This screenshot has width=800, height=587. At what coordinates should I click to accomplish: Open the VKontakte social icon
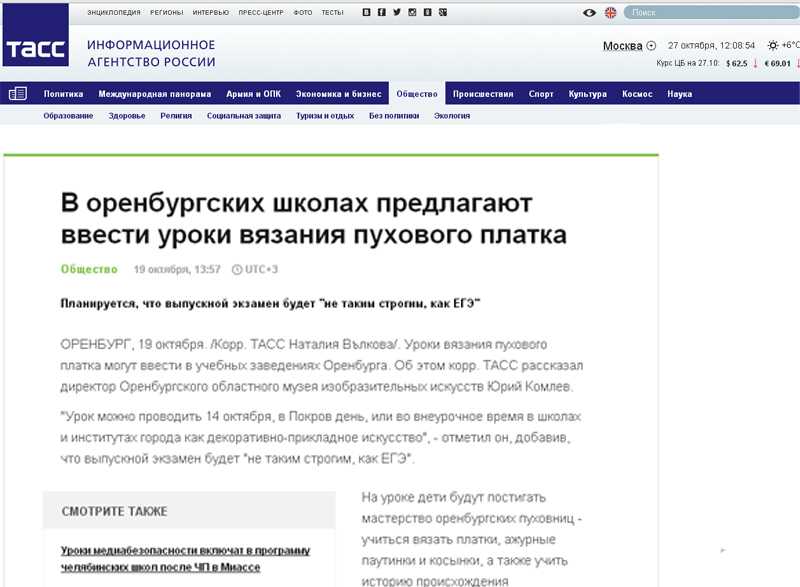click(366, 12)
